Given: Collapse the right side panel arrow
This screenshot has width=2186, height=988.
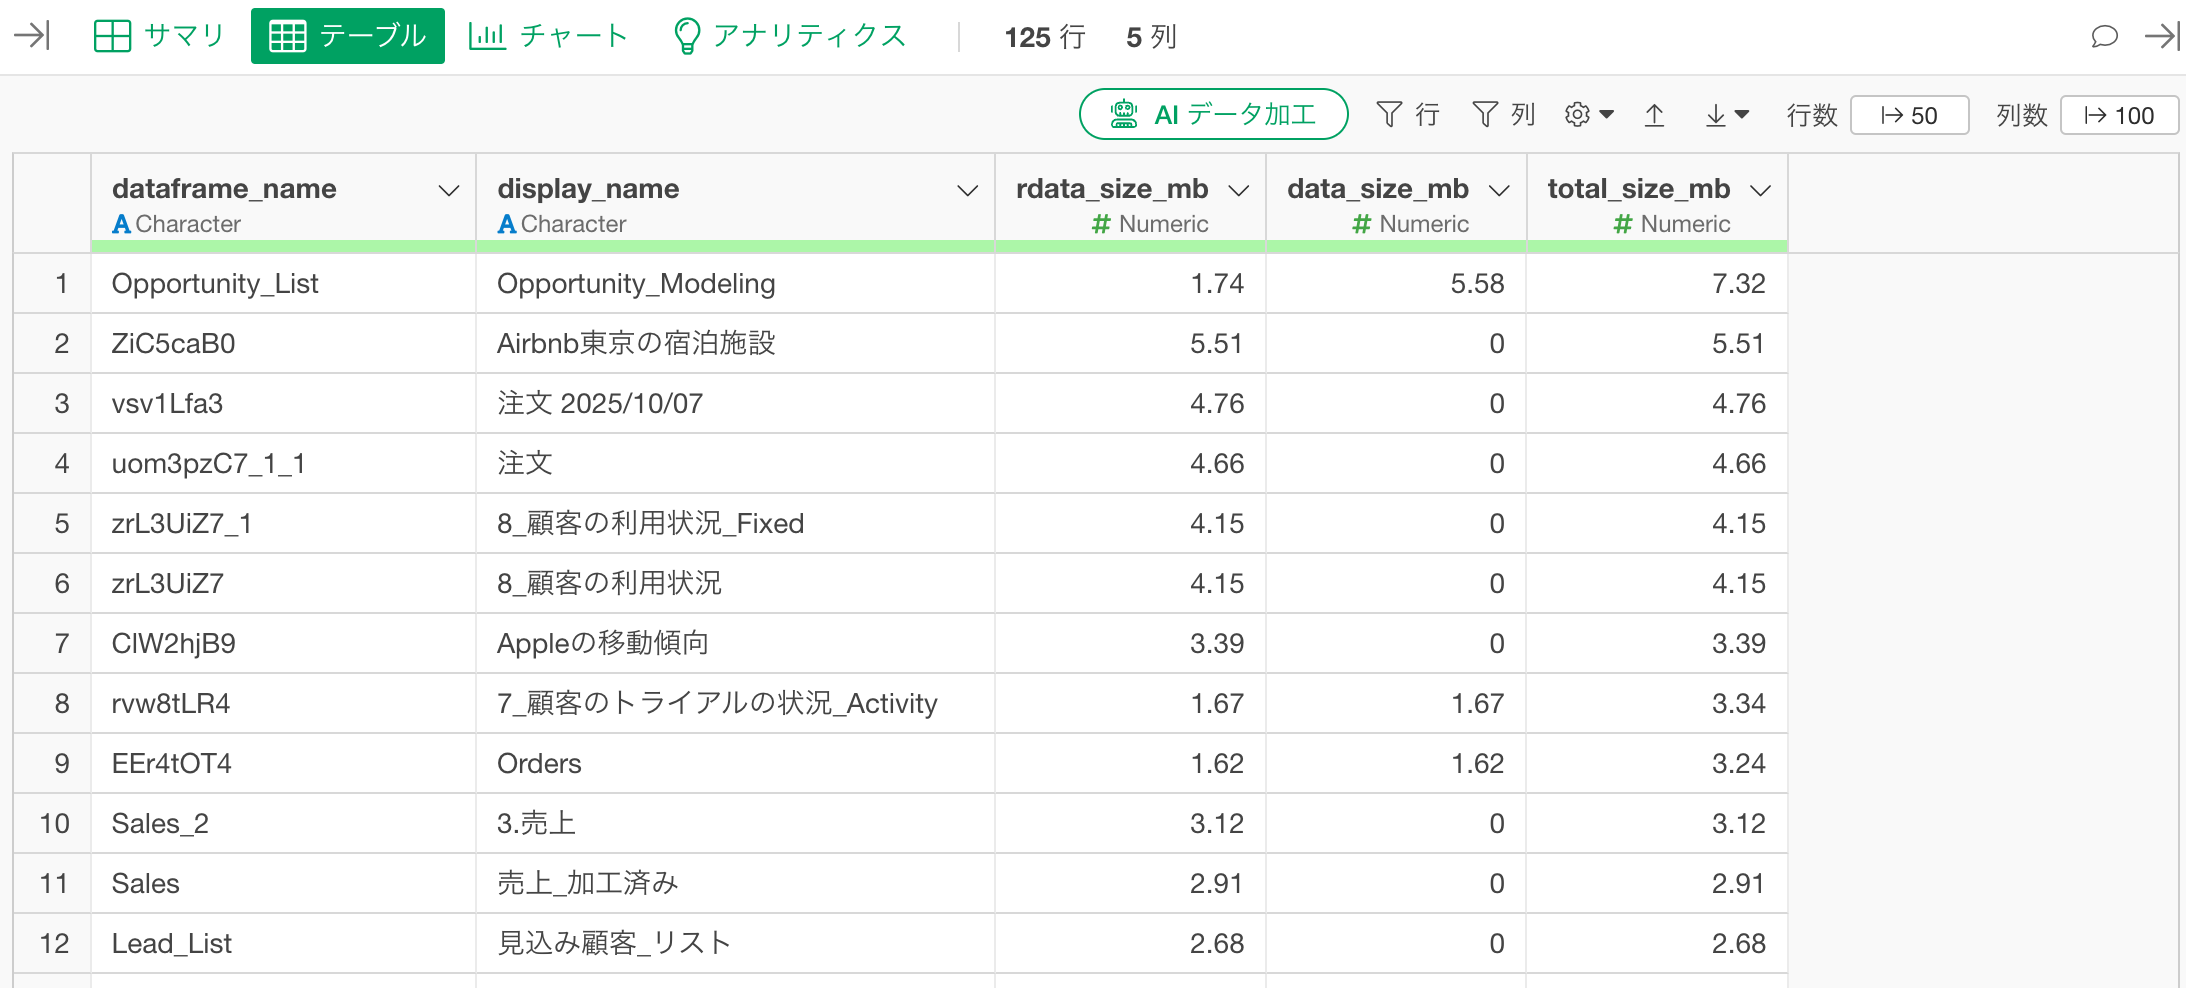Looking at the screenshot, I should tap(2161, 37).
